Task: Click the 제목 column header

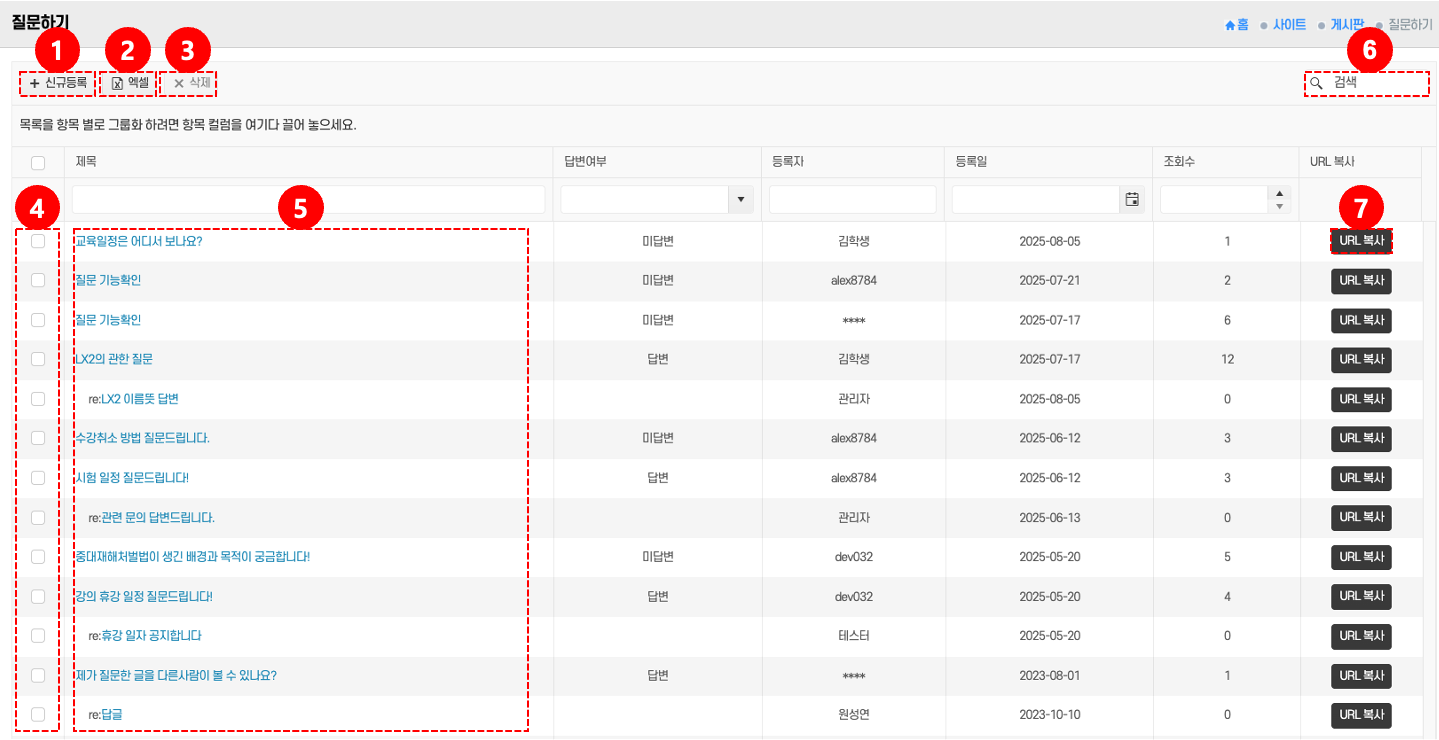Action: [86, 162]
